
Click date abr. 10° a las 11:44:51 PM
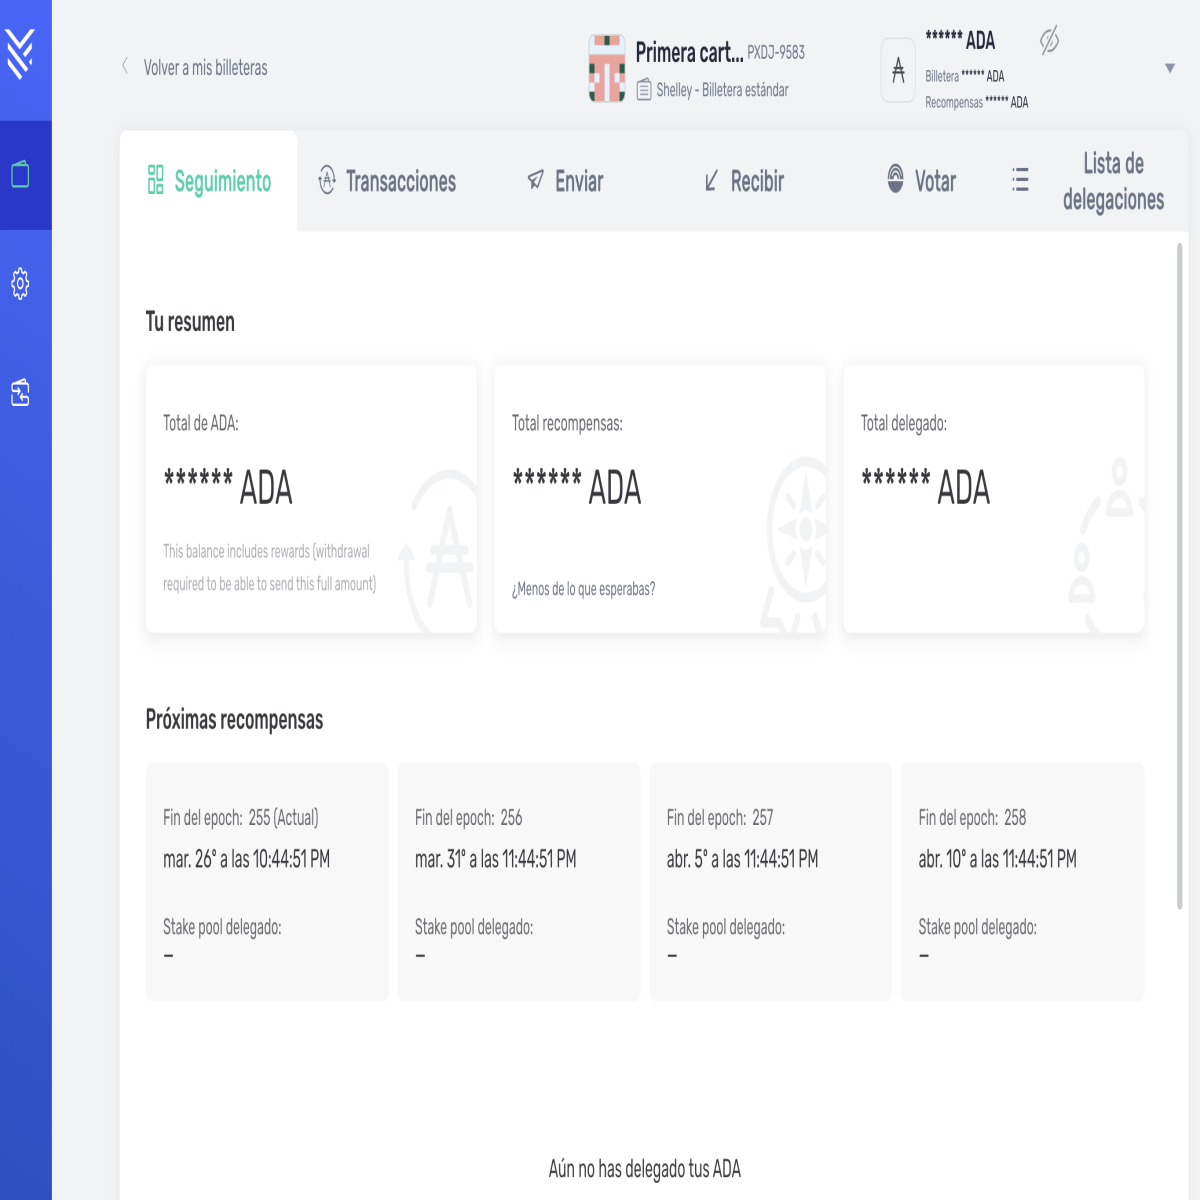998,859
